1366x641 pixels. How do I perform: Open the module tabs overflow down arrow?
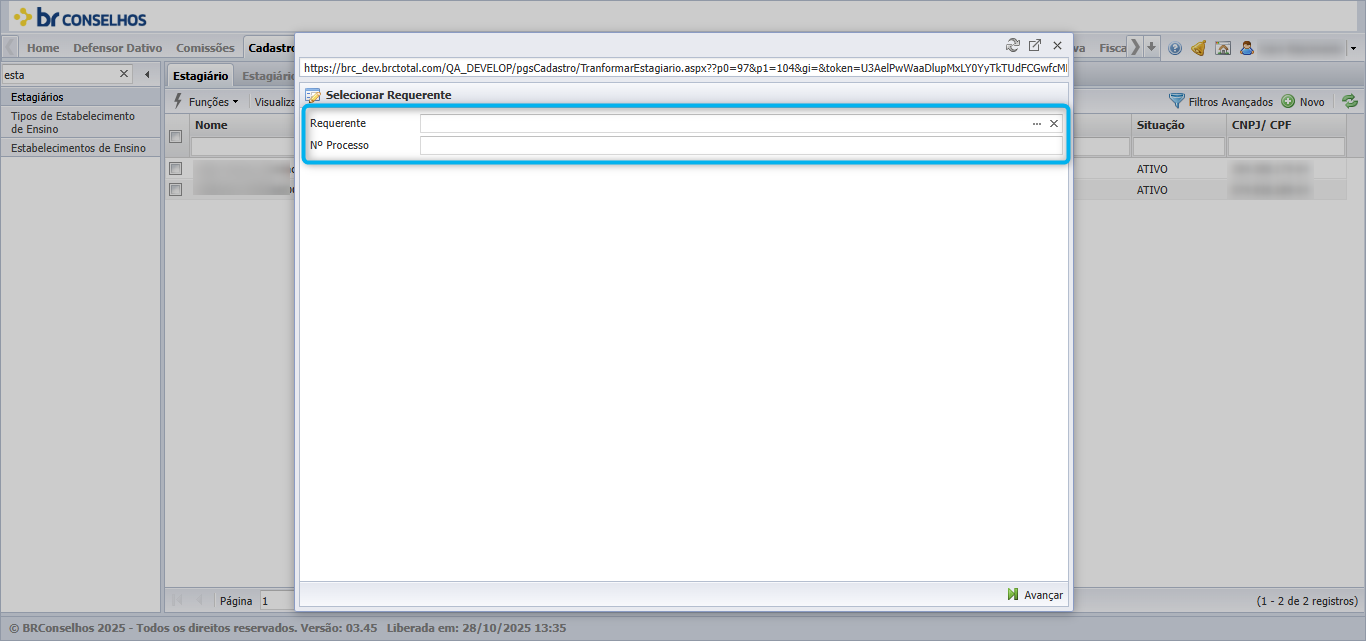tap(1152, 47)
